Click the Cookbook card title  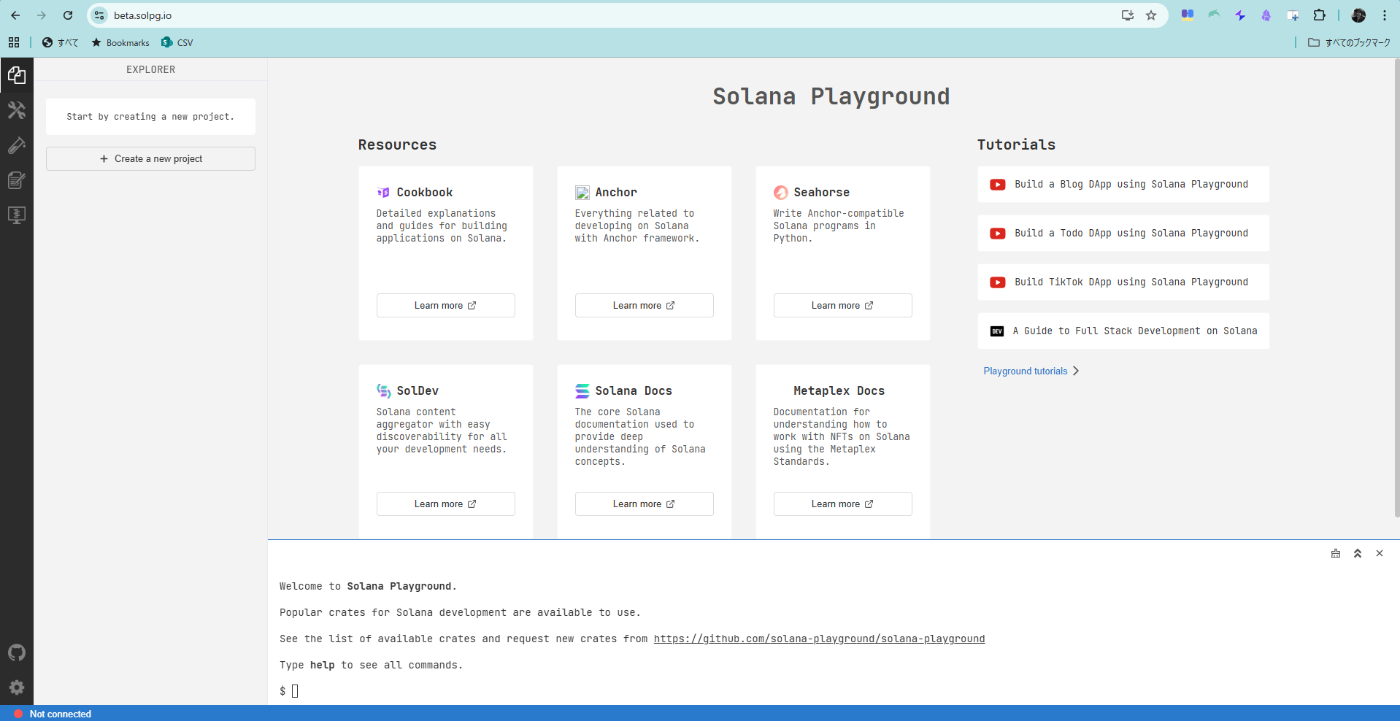pyautogui.click(x=424, y=192)
